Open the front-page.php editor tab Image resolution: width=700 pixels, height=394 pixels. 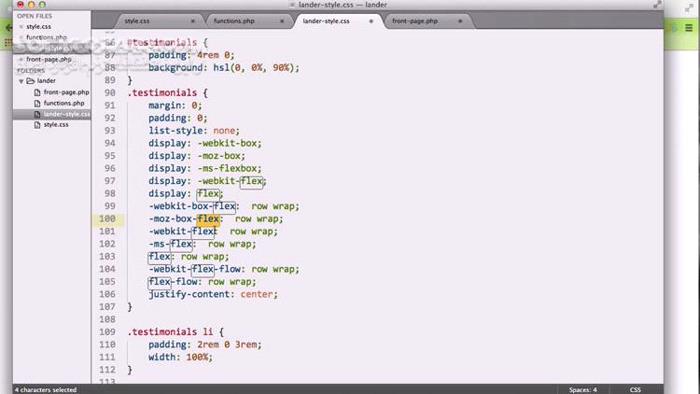(x=415, y=21)
